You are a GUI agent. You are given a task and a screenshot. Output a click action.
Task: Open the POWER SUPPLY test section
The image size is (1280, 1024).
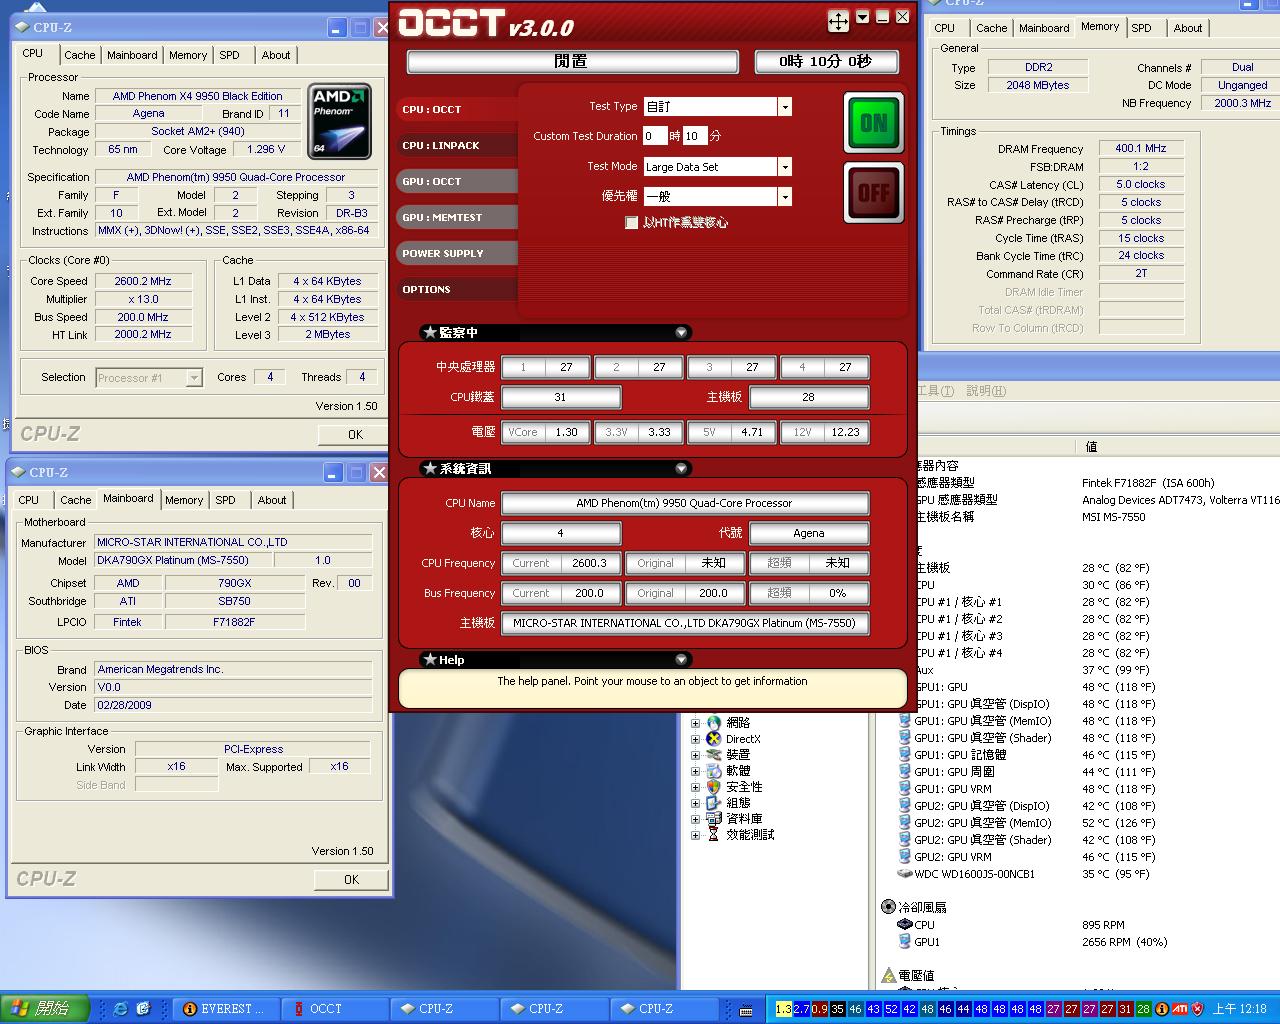457,253
